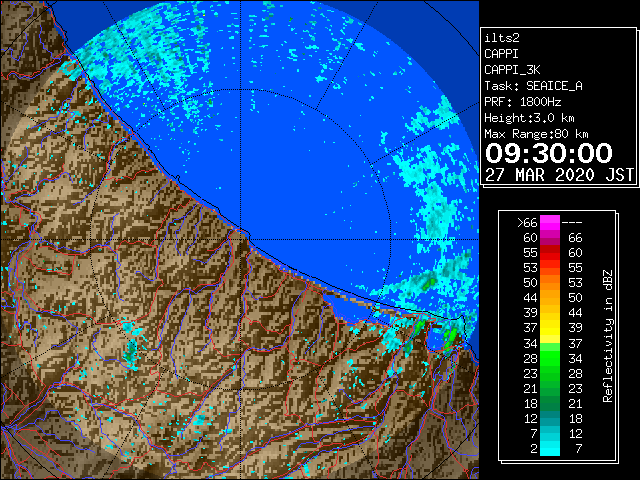Click the 'ilts2' radar site label

click(x=502, y=38)
